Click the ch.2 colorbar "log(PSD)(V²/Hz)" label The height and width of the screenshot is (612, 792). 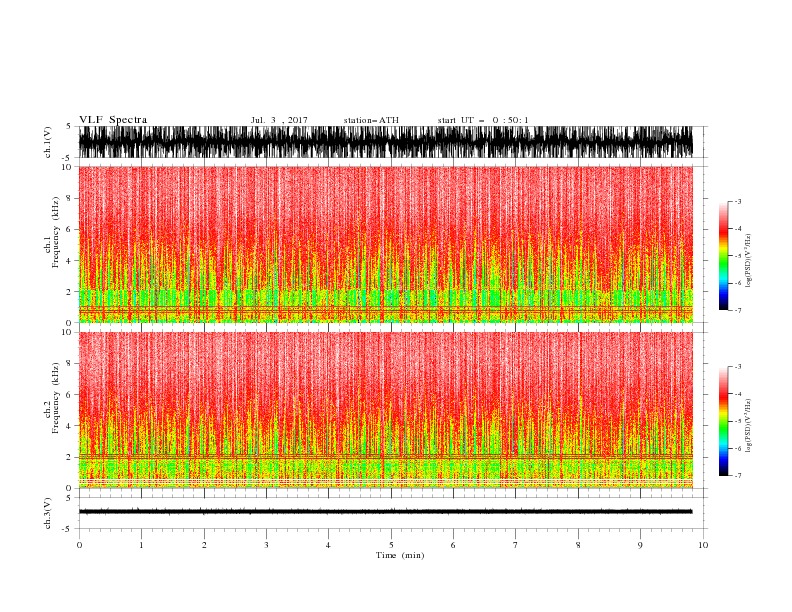pyautogui.click(x=748, y=425)
